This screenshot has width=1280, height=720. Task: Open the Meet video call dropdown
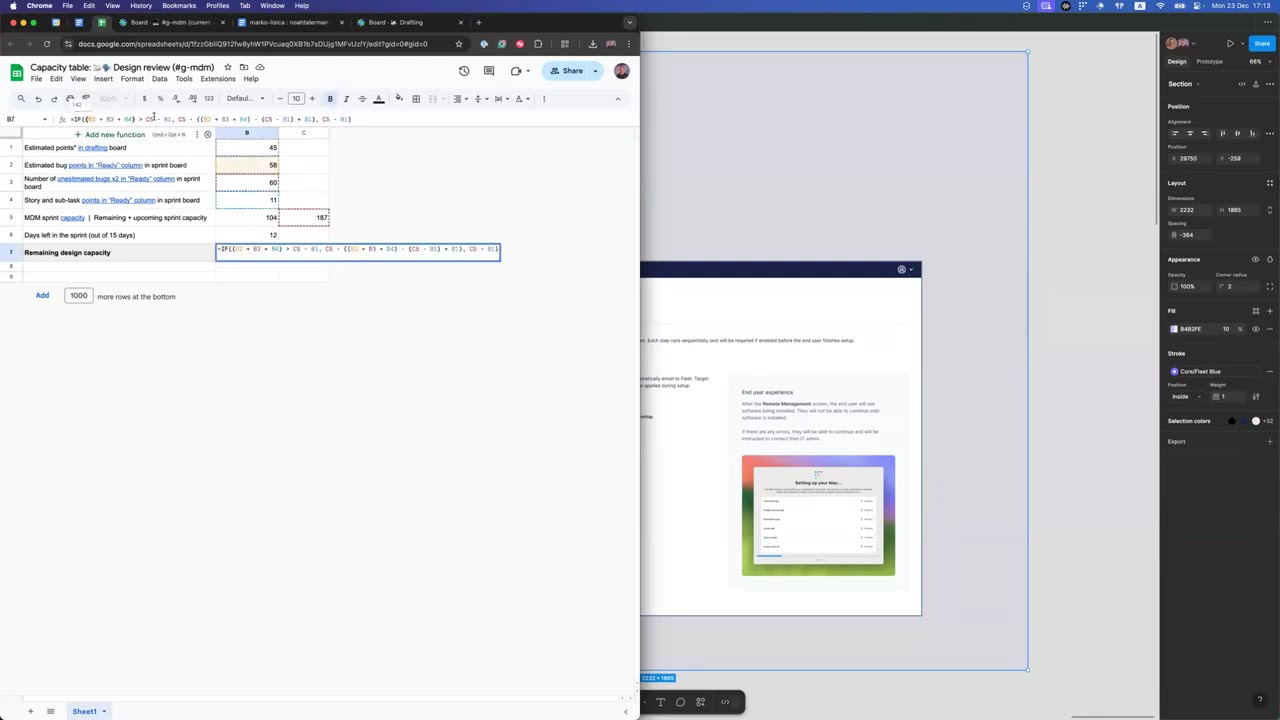(x=530, y=71)
